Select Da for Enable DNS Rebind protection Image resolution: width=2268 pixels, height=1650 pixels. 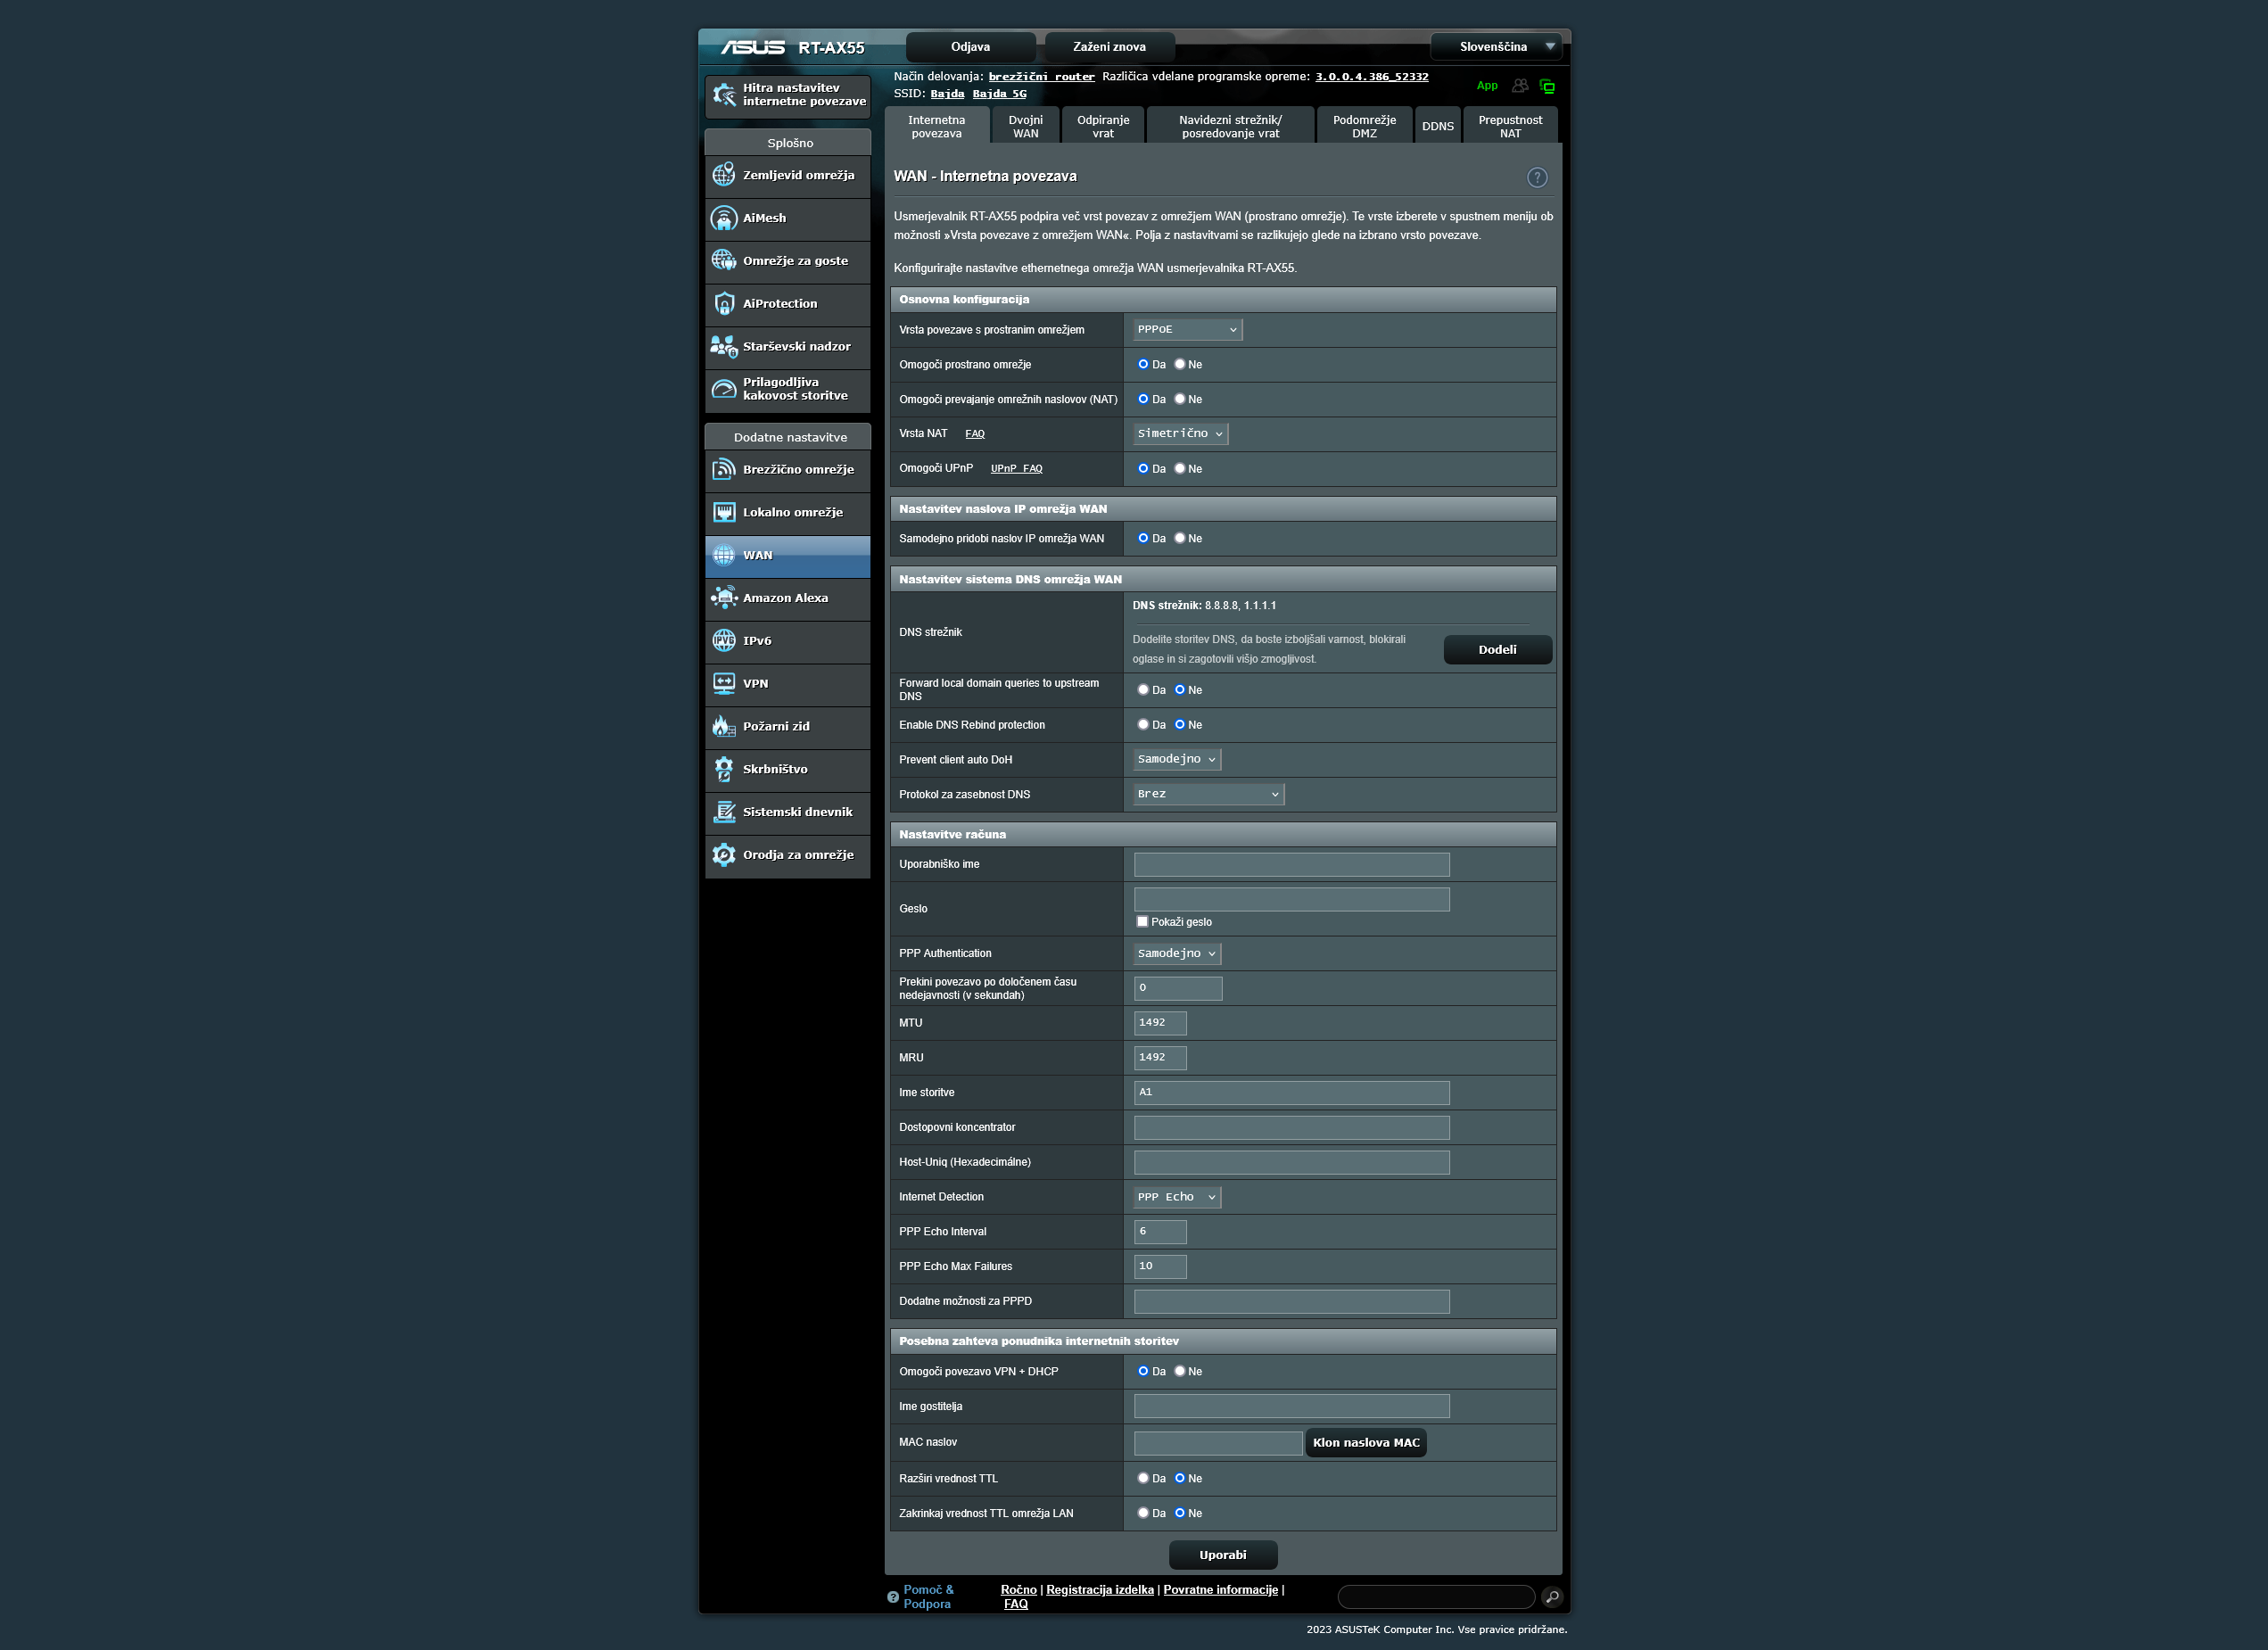tap(1143, 725)
